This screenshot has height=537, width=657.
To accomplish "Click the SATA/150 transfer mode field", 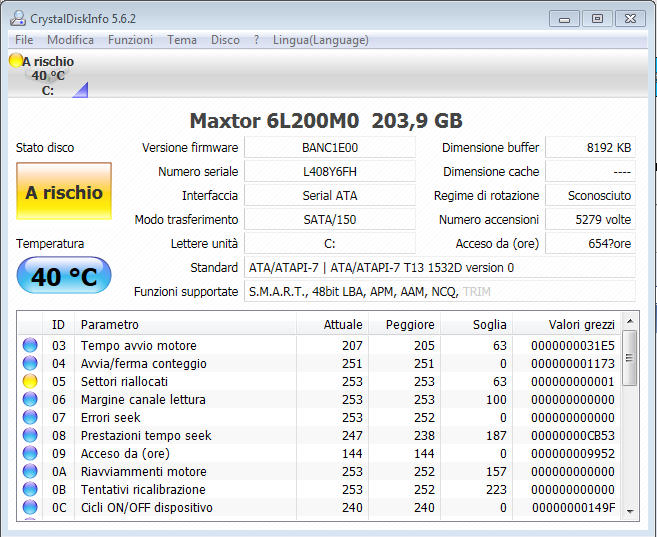I will 330,219.
